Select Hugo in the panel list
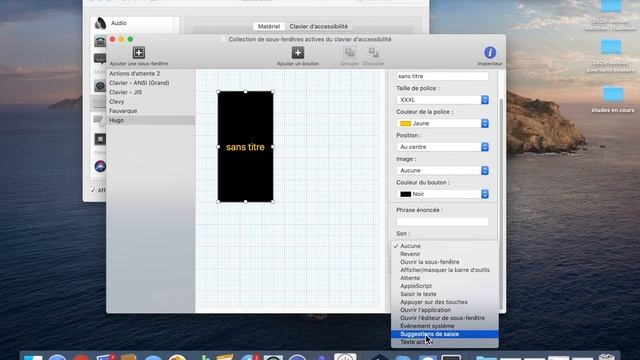640x360 pixels. click(x=151, y=120)
